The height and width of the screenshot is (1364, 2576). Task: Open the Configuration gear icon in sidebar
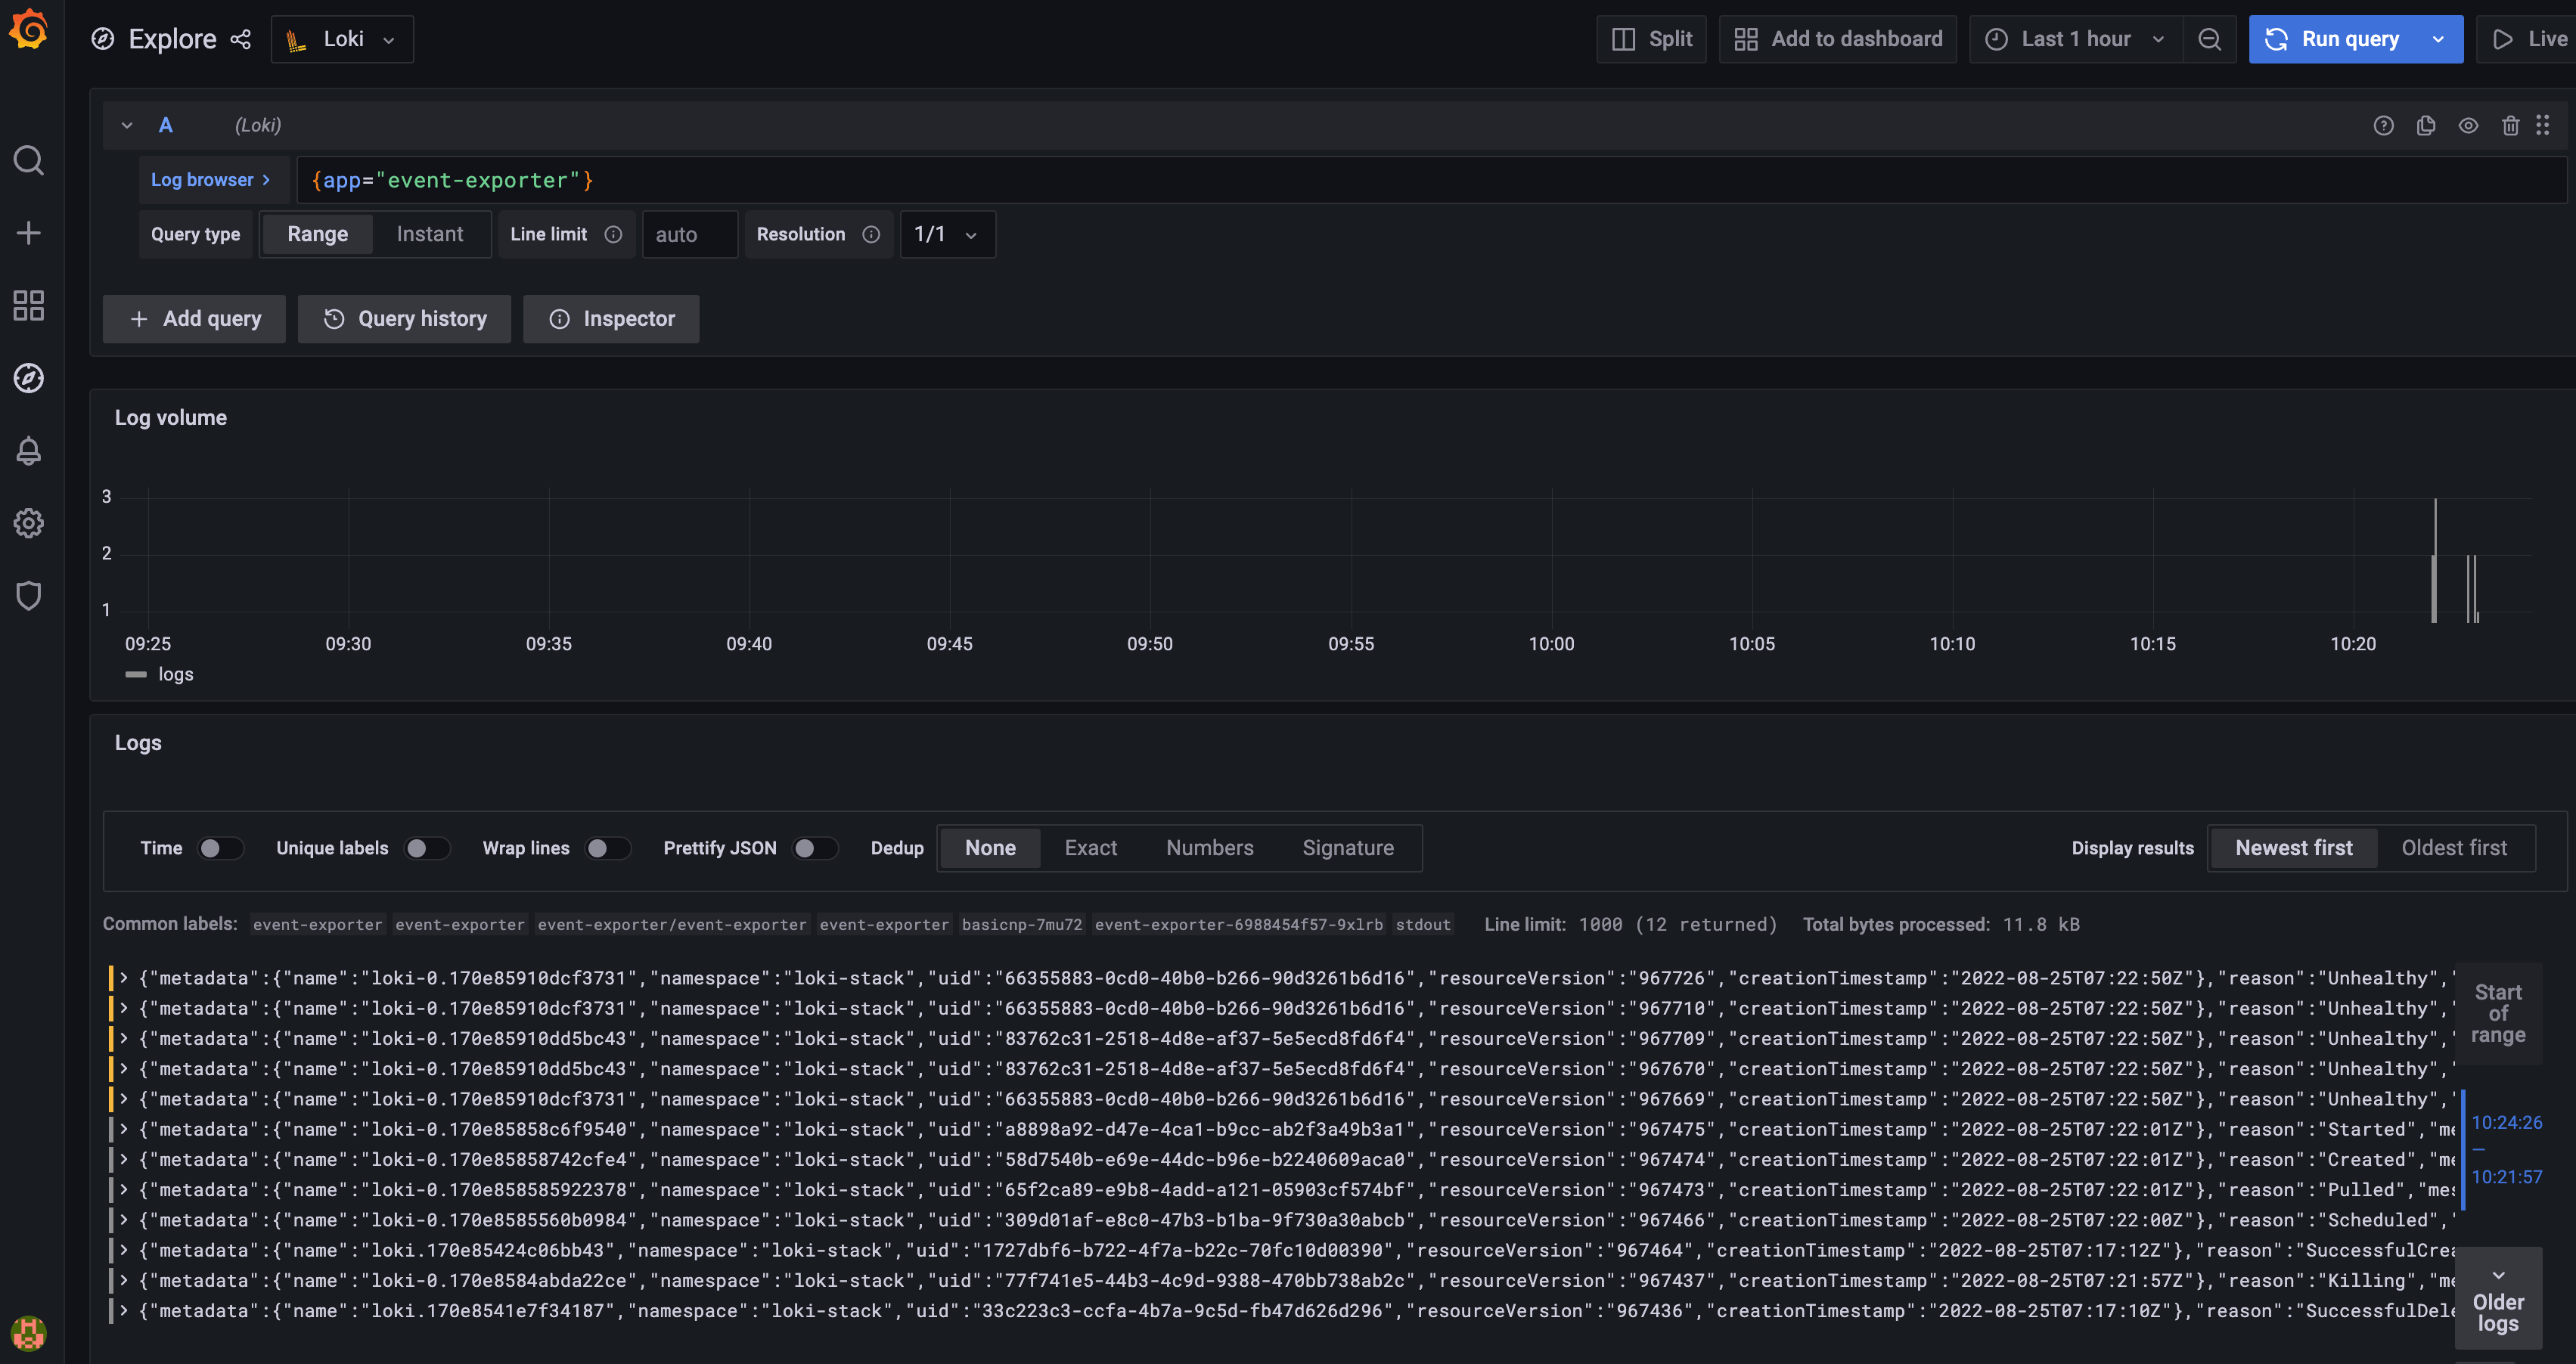[x=28, y=523]
